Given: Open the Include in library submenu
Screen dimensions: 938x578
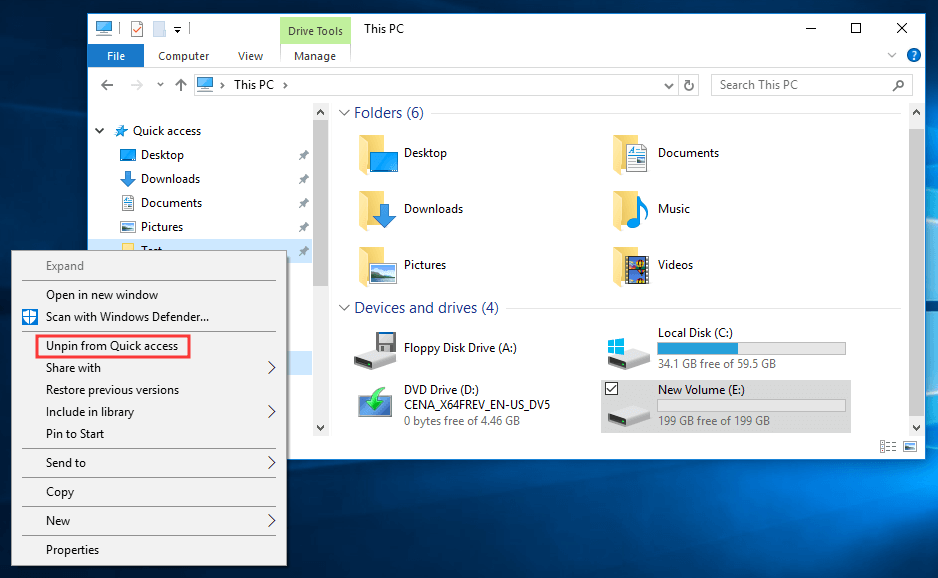Looking at the screenshot, I should pos(149,412).
